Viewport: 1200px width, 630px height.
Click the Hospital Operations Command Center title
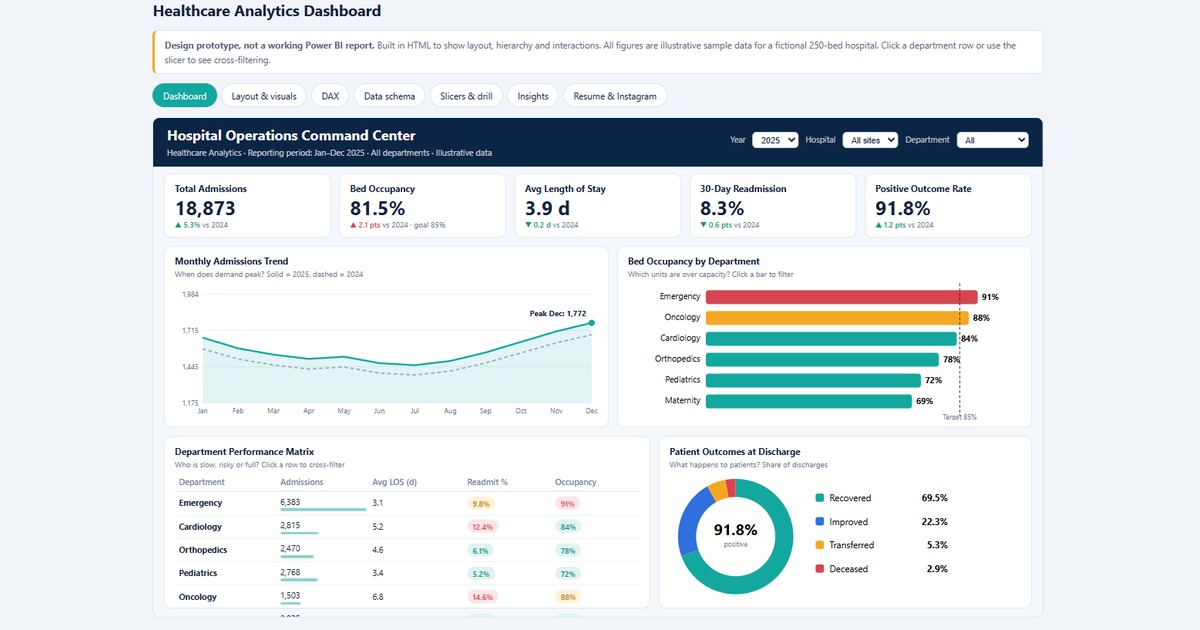pos(291,135)
